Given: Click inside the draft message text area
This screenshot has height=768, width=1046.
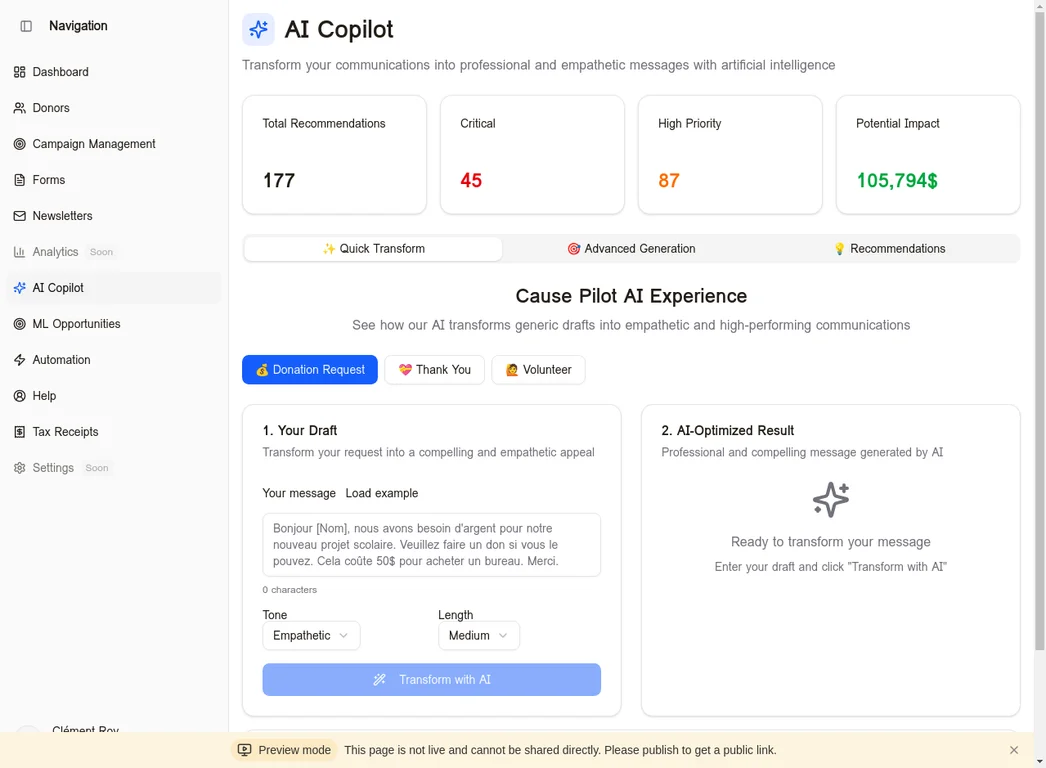Looking at the screenshot, I should coord(431,544).
